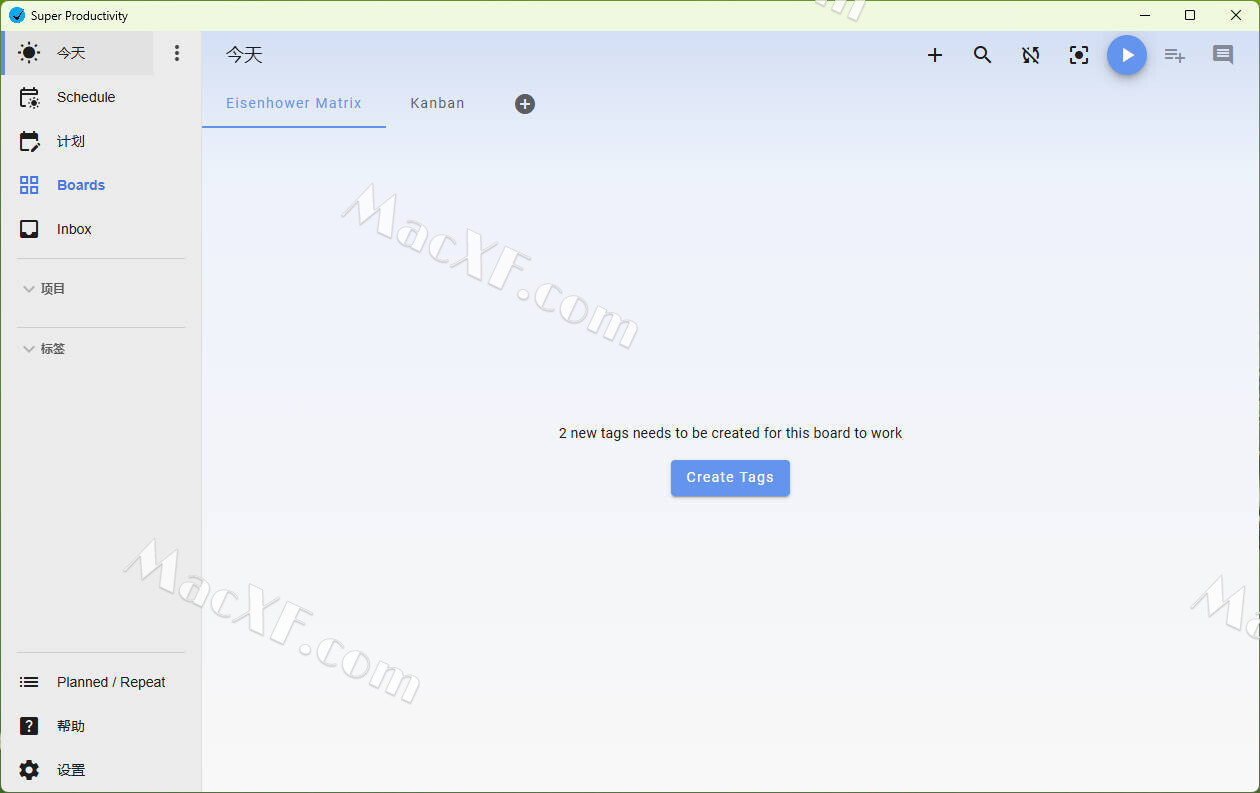Click the 今天 sun icon
This screenshot has height=793, width=1260.
click(30, 53)
